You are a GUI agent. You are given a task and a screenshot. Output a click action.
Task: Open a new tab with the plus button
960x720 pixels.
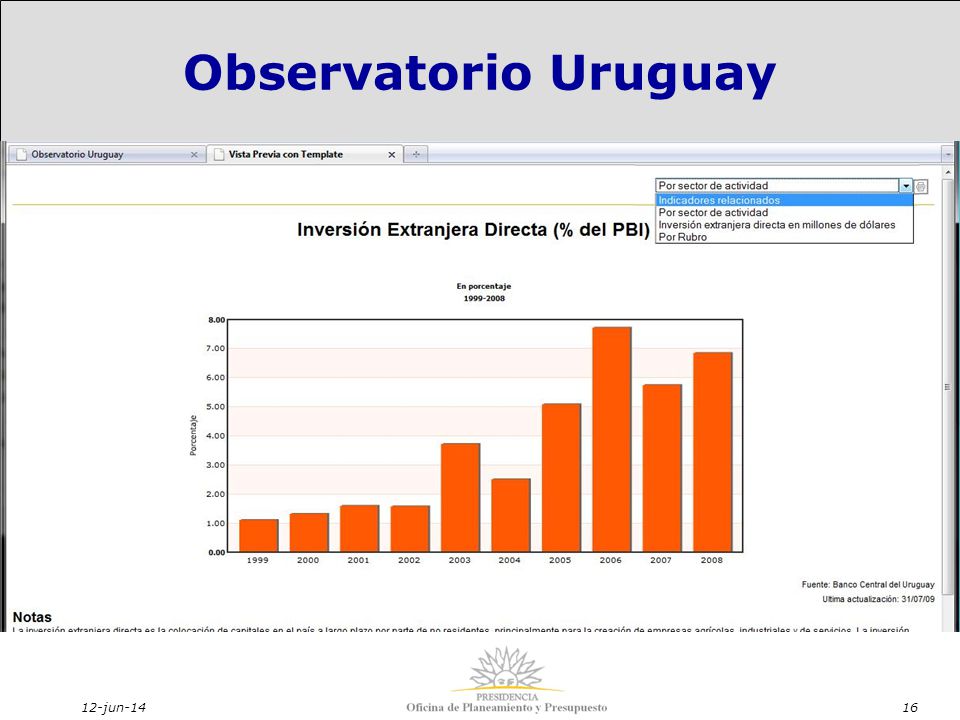[416, 154]
